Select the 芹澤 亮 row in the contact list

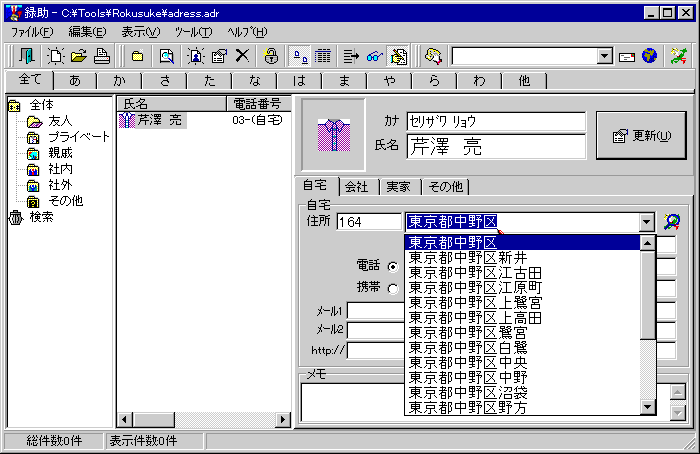pyautogui.click(x=153, y=120)
